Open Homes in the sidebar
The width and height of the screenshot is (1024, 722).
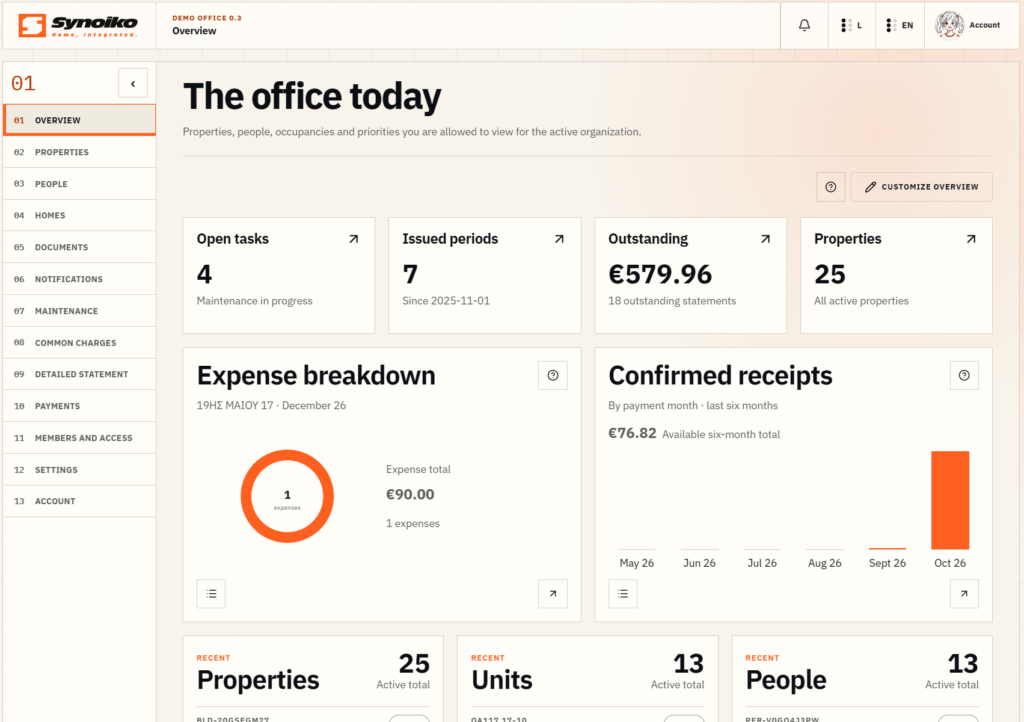point(79,215)
